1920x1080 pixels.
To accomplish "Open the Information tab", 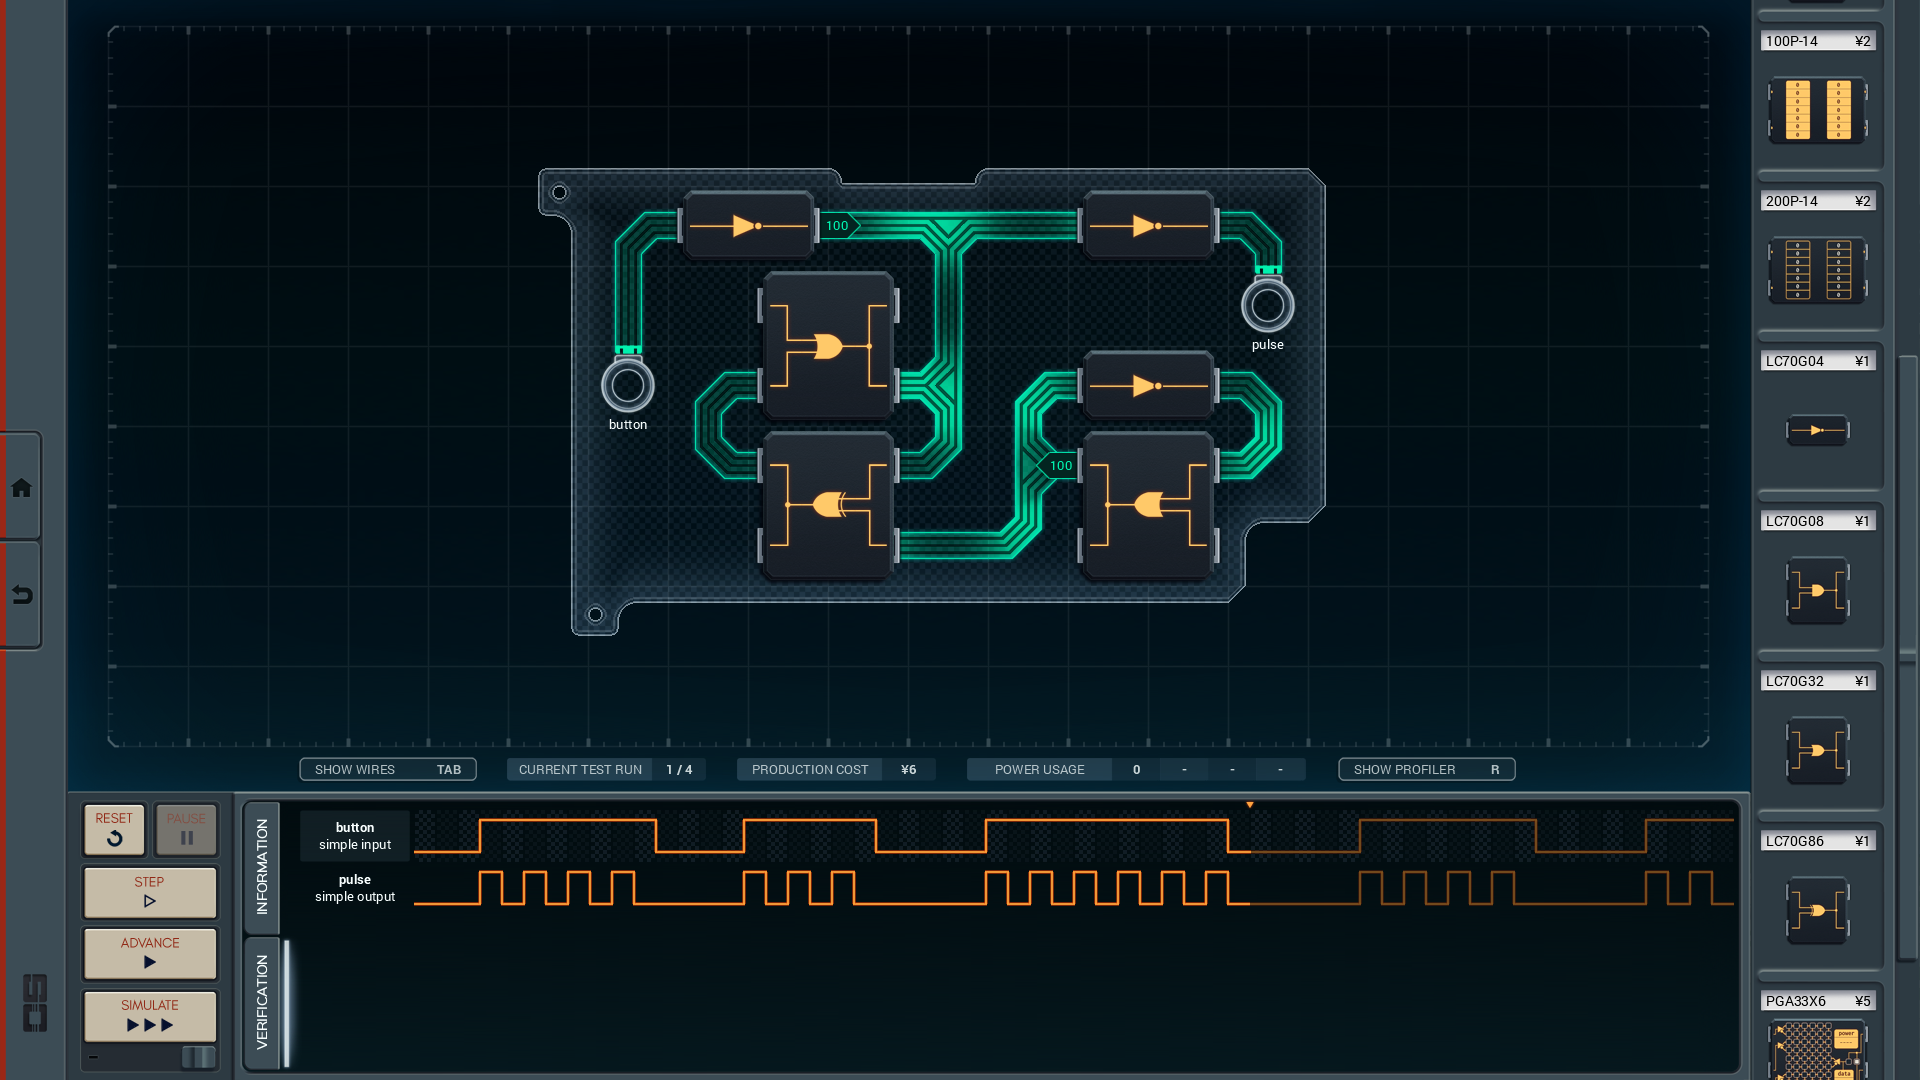I will tap(262, 867).
